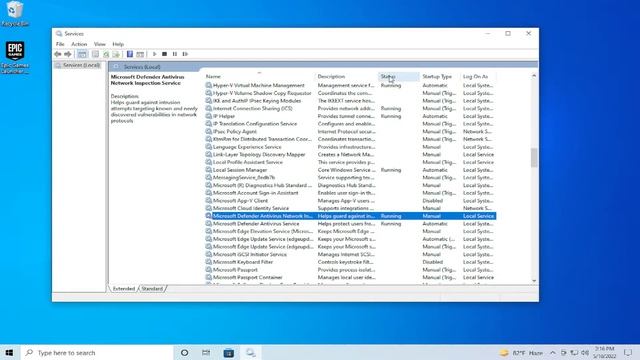Image resolution: width=640 pixels, height=360 pixels.
Task: Select Microsoft iSCSI Initiator Service row
Action: tap(350, 254)
